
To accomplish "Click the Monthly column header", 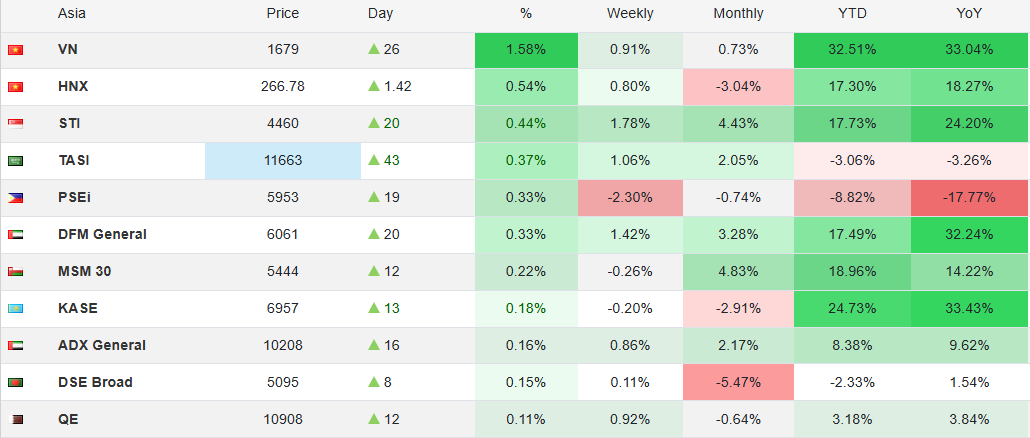I will [x=738, y=14].
